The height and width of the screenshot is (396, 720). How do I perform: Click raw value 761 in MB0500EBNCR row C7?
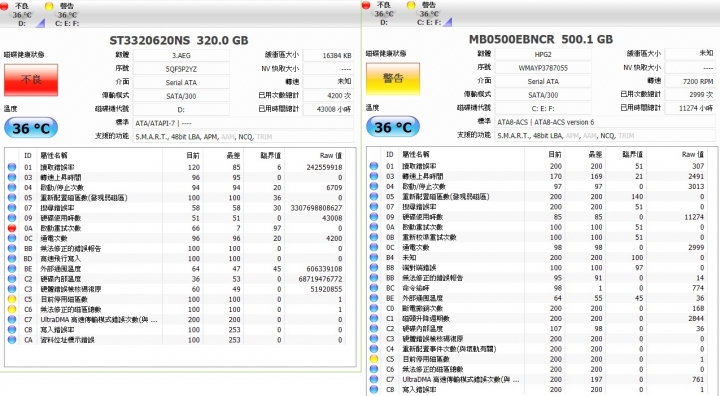[698, 379]
